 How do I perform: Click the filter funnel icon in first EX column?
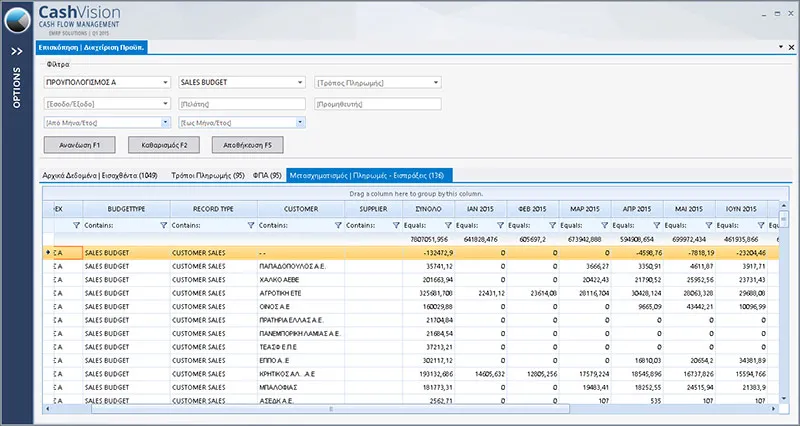tap(77, 225)
